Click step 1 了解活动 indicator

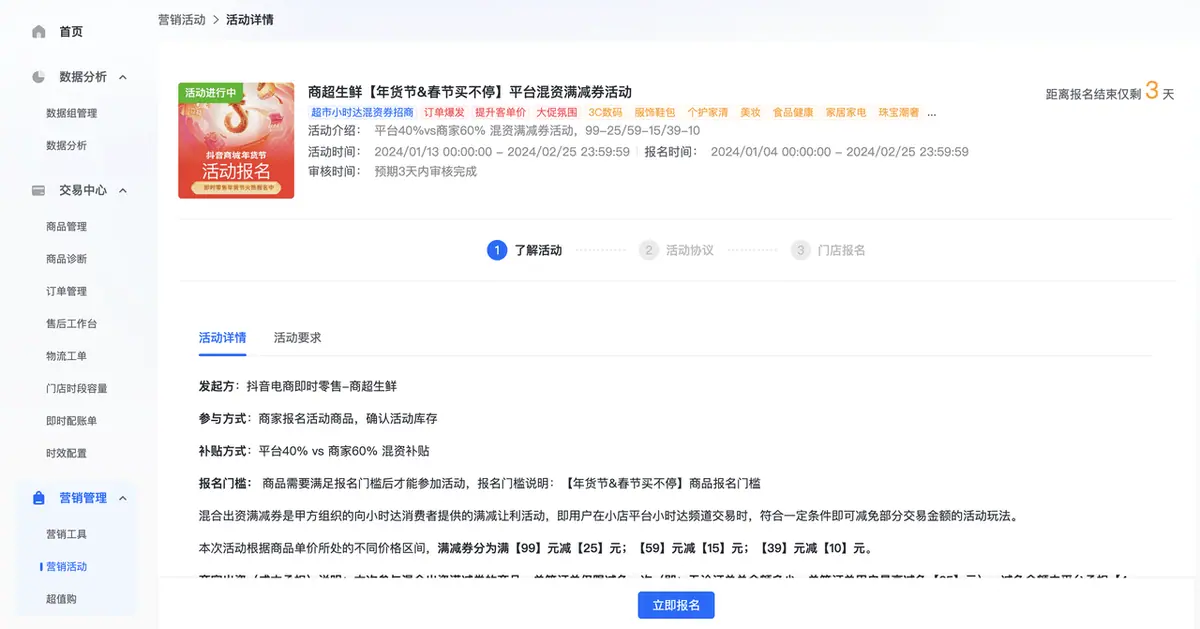(525, 250)
